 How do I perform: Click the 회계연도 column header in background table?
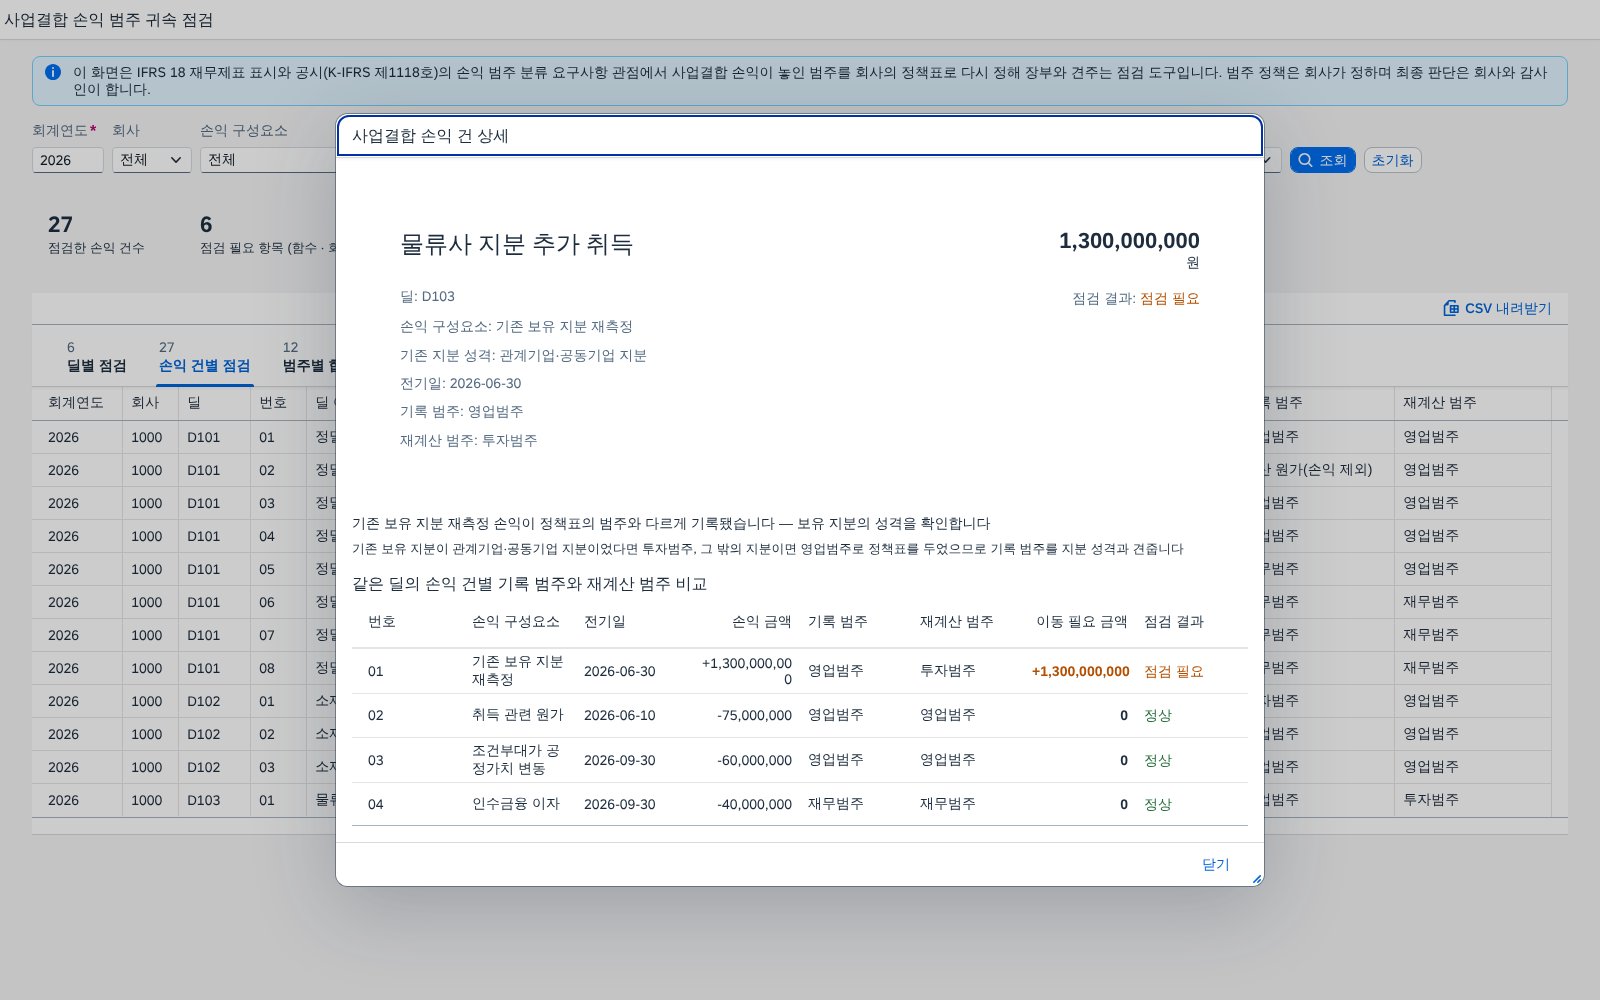coord(76,403)
